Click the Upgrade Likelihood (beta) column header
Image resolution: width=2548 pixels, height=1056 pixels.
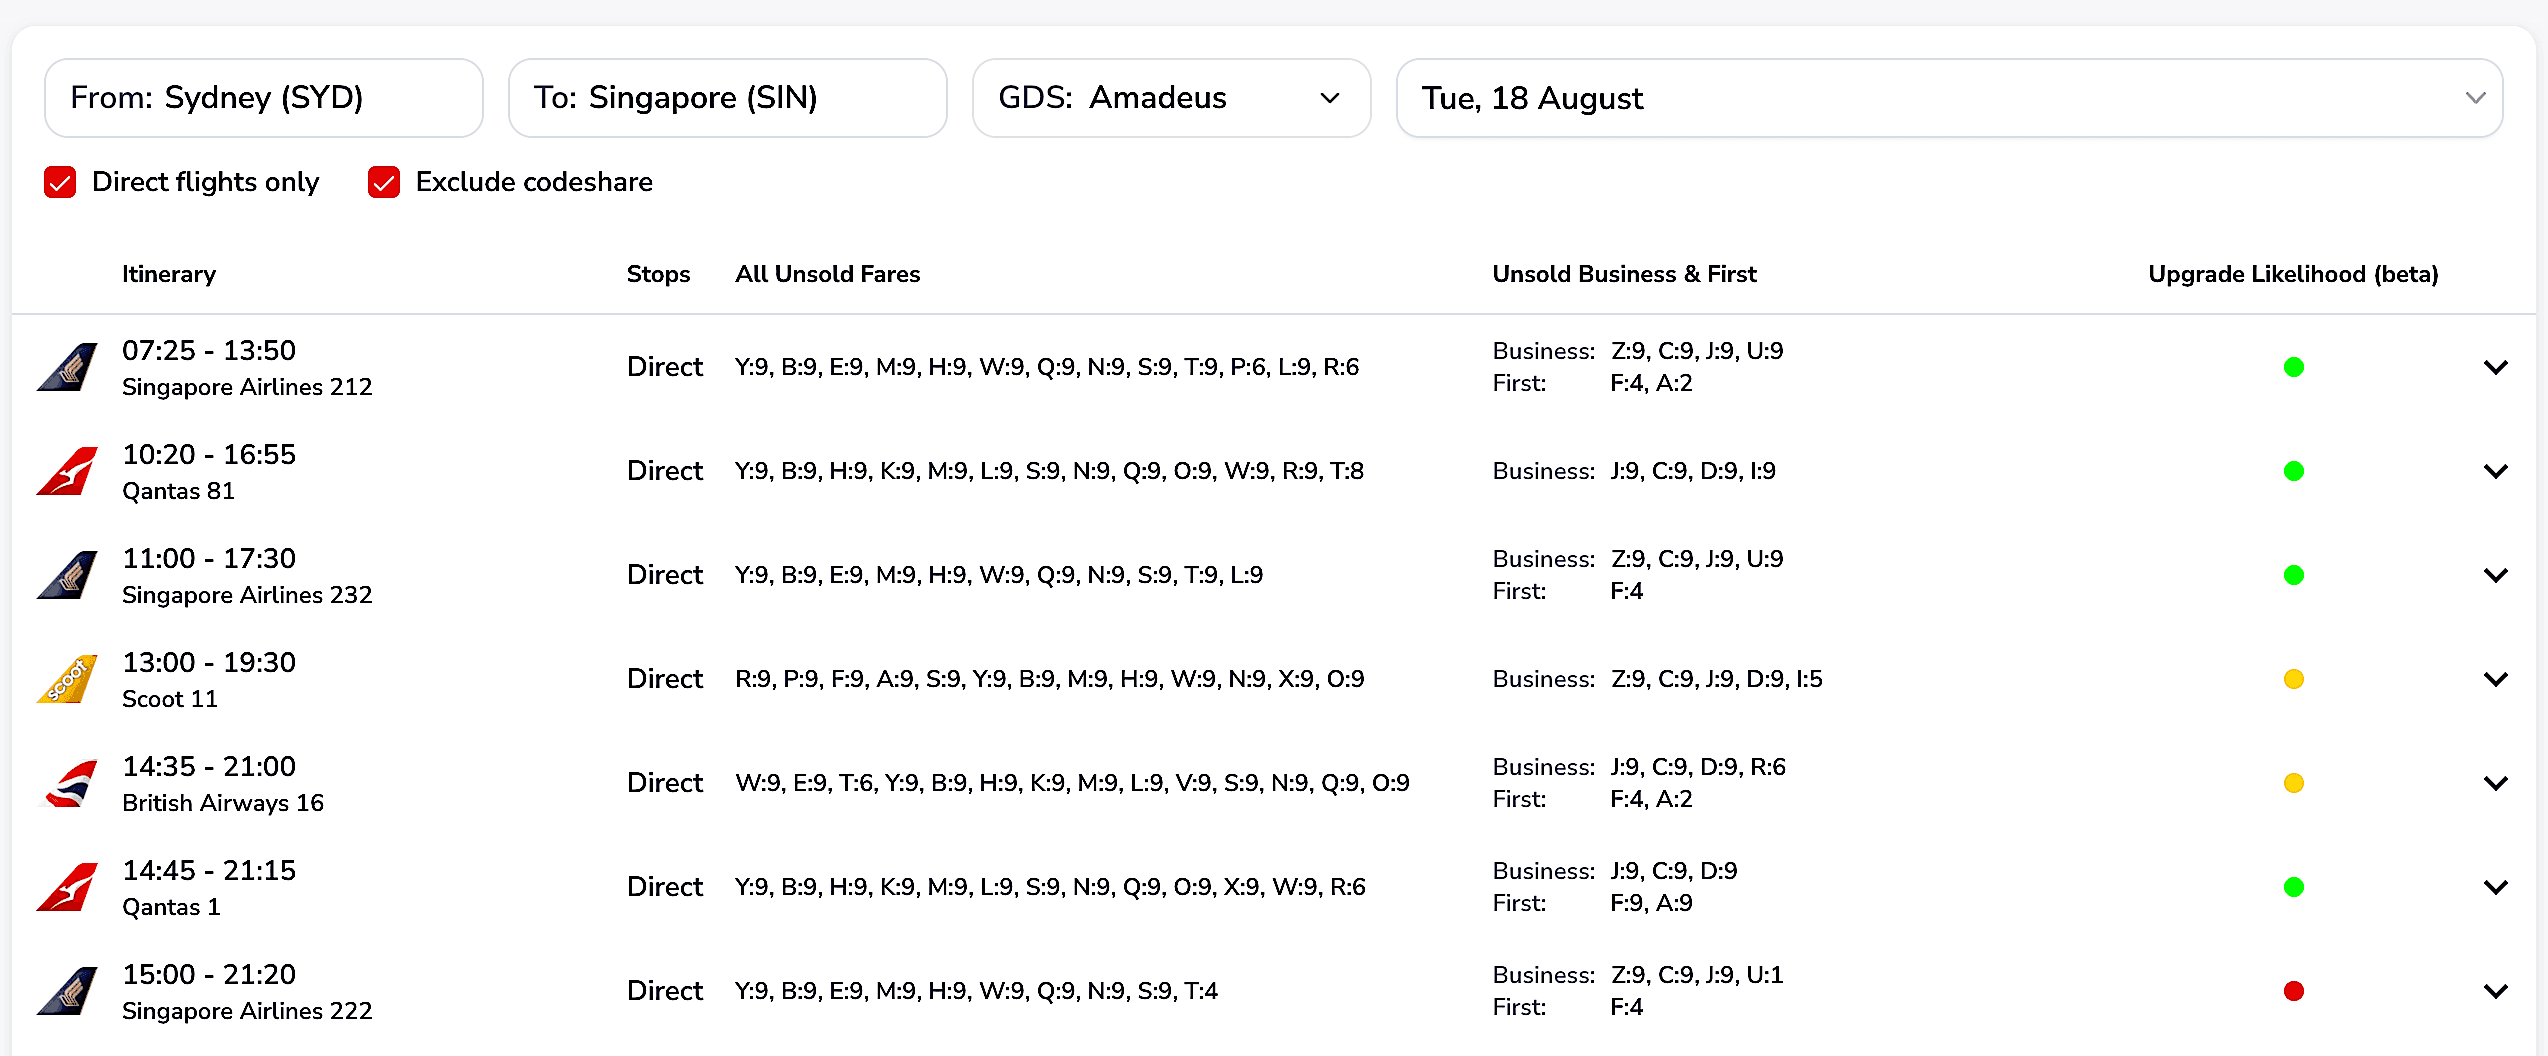2293,274
